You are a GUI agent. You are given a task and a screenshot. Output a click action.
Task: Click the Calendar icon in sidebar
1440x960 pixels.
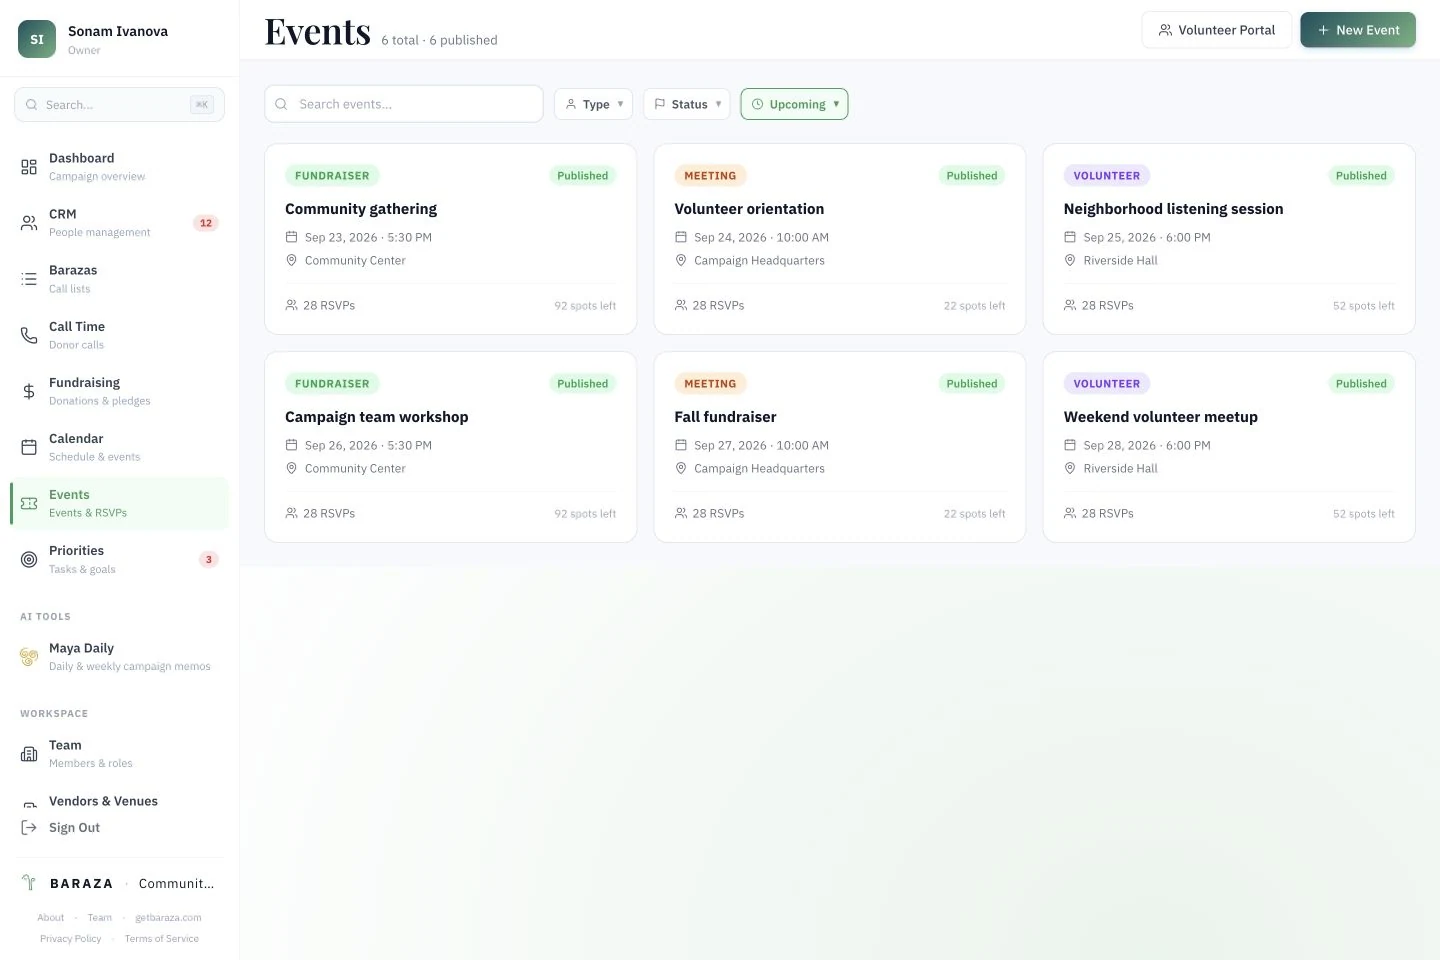(x=29, y=447)
